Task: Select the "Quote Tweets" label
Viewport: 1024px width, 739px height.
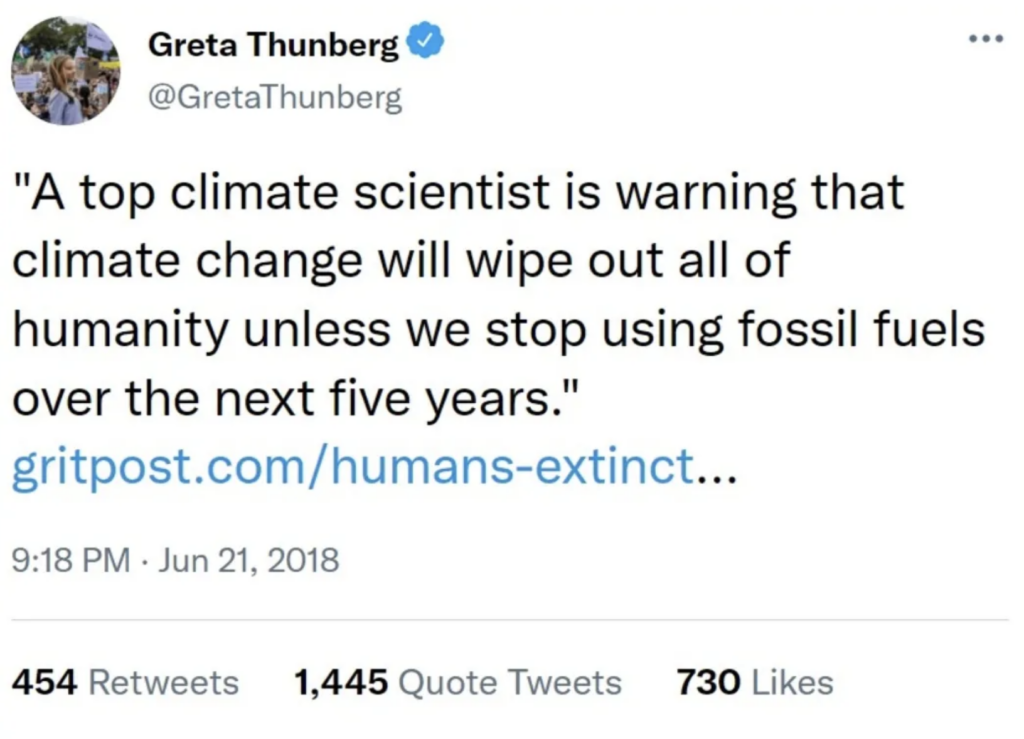Action: [509, 683]
